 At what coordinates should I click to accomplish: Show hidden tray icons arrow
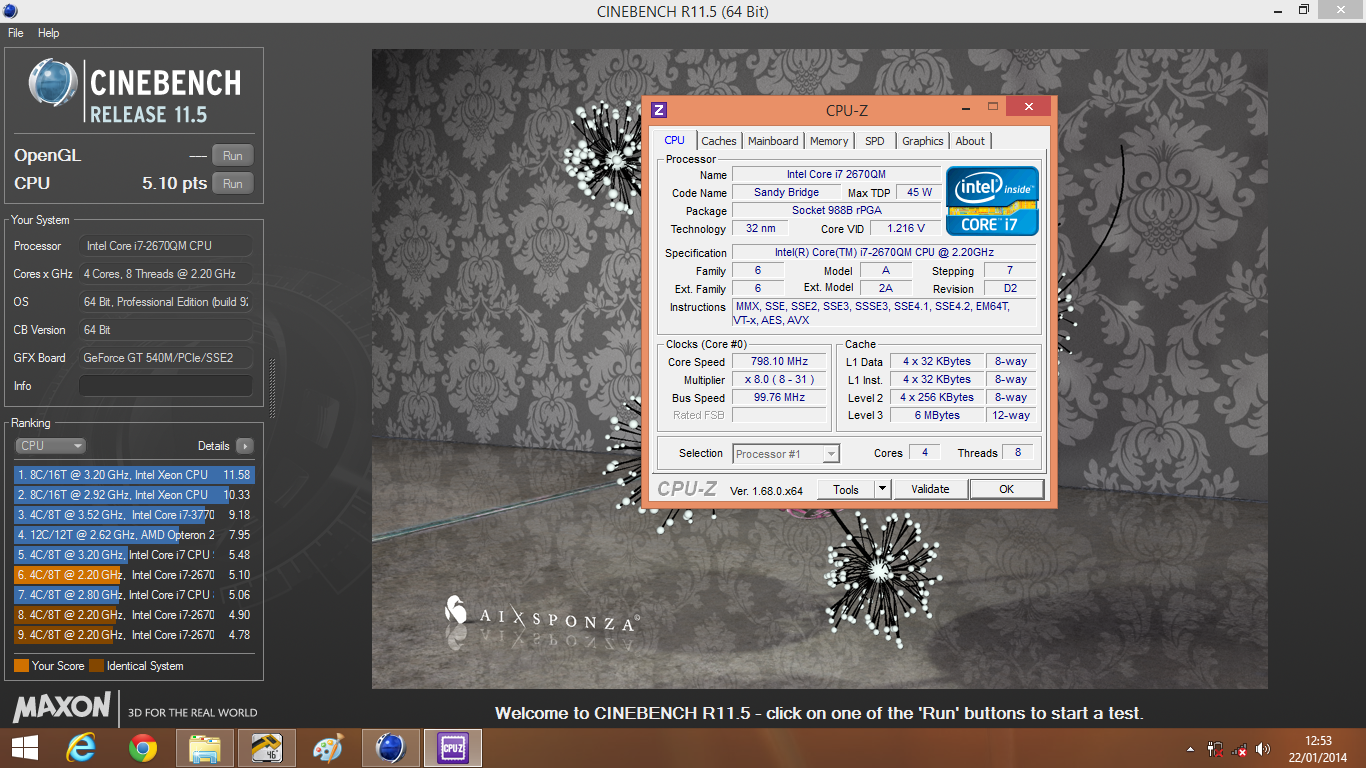point(1190,749)
